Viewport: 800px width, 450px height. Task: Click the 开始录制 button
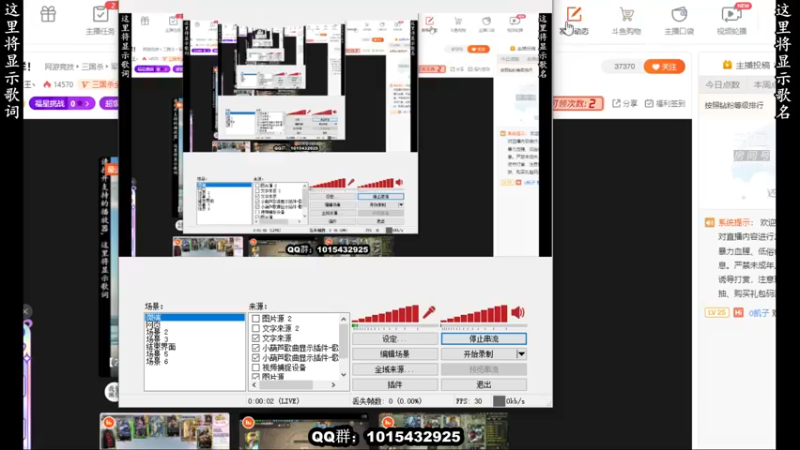[x=479, y=354]
